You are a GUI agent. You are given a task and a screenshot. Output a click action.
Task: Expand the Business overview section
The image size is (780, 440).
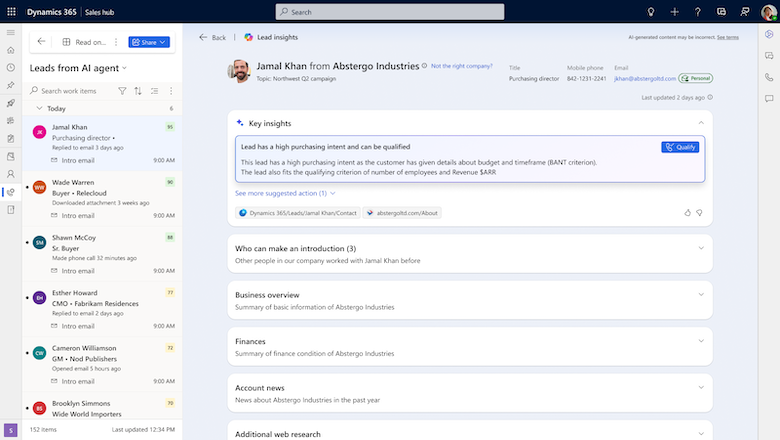700,295
